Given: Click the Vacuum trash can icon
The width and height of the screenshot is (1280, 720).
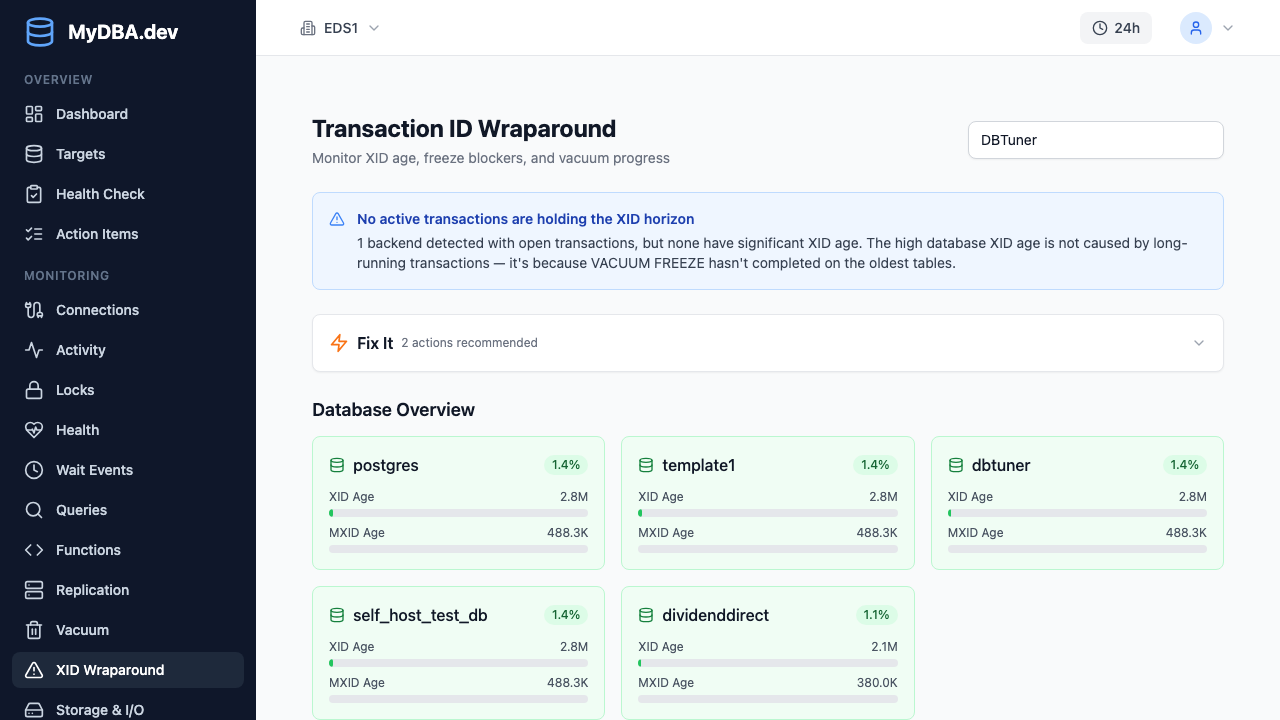Looking at the screenshot, I should click(x=34, y=630).
